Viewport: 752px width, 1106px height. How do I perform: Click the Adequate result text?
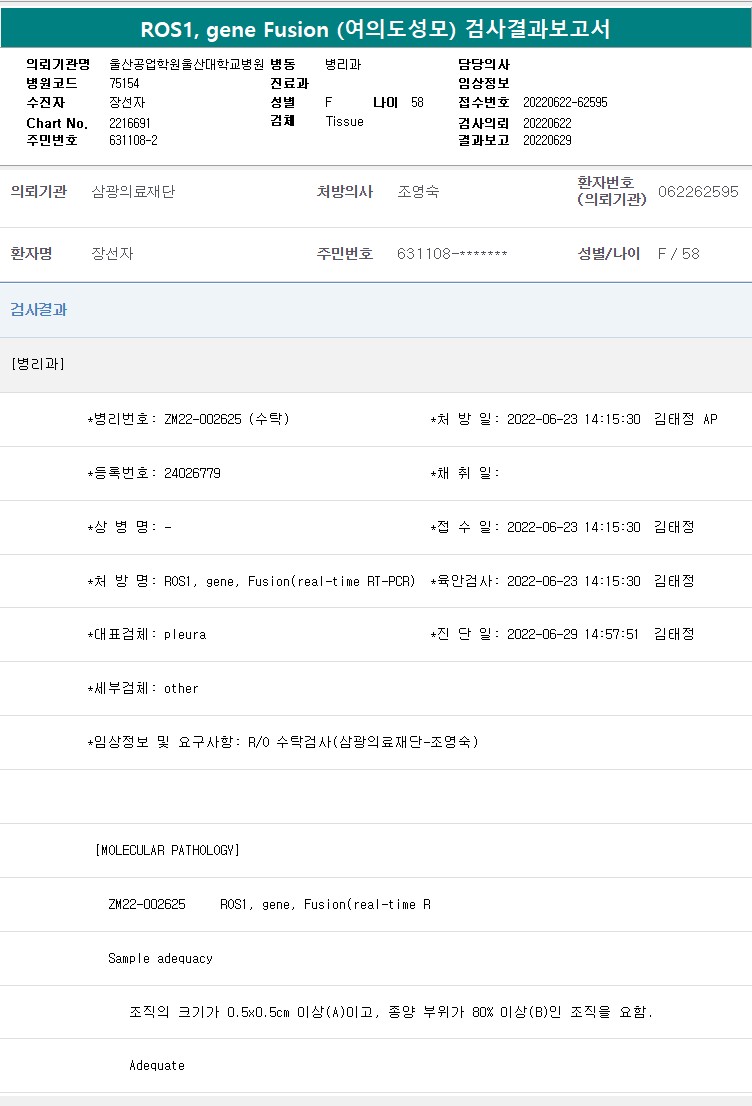(157, 1065)
